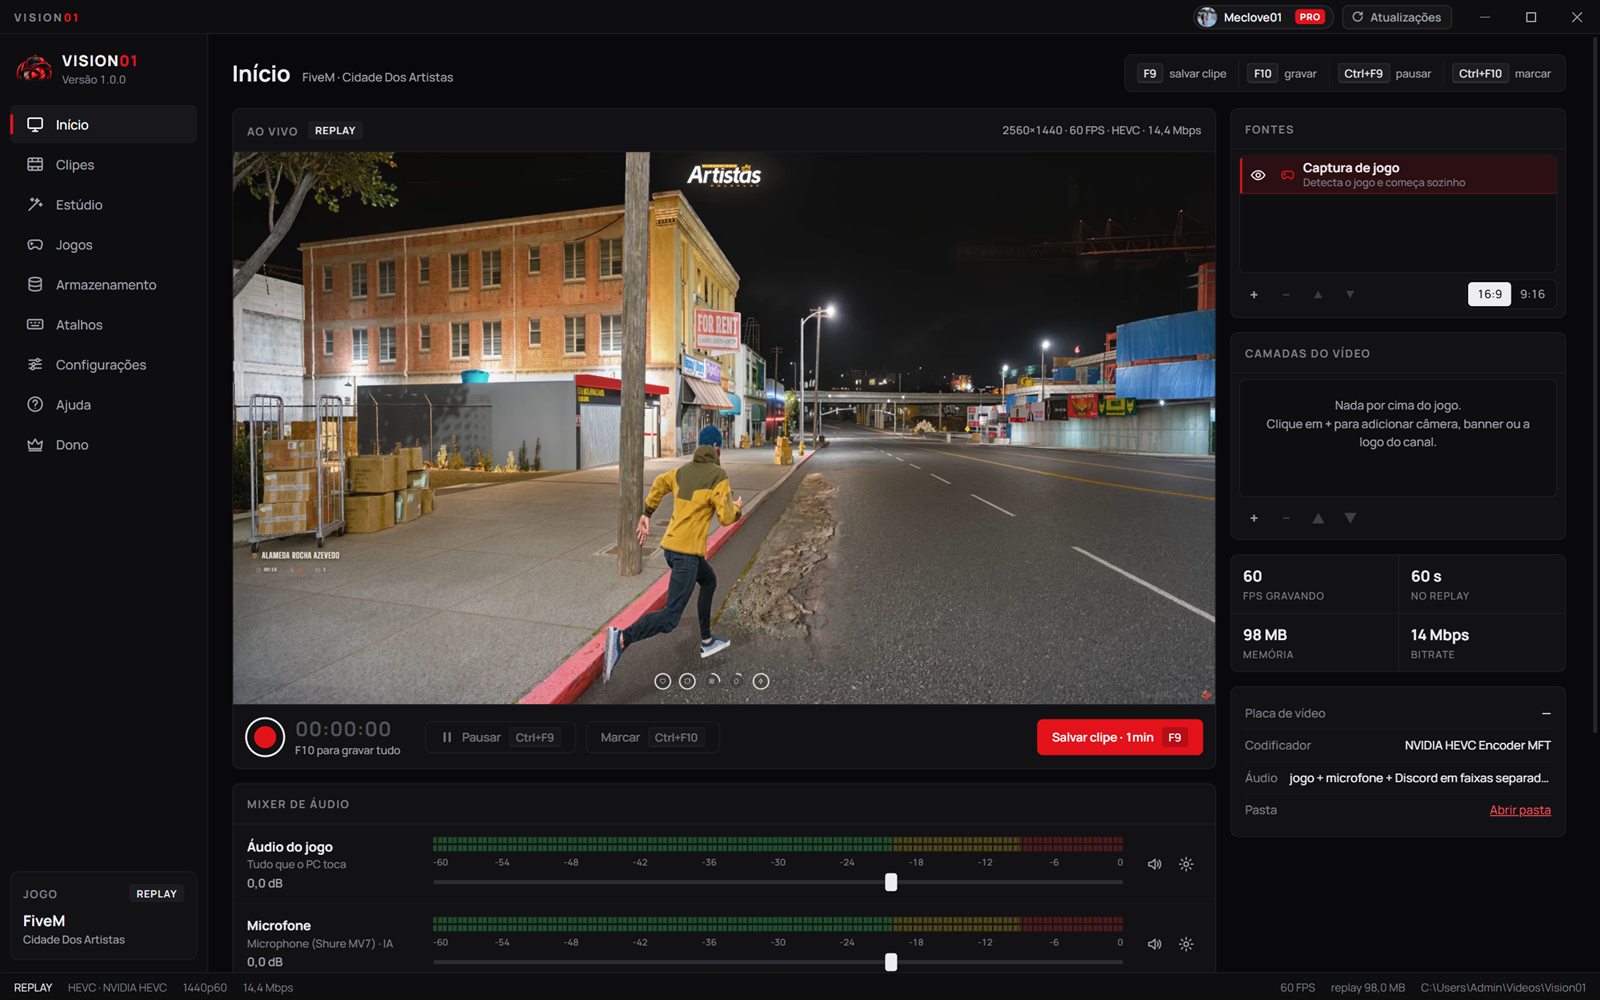Viewport: 1600px width, 1000px height.
Task: Click the 98 MB MEMÓRIA stat
Action: click(1314, 643)
